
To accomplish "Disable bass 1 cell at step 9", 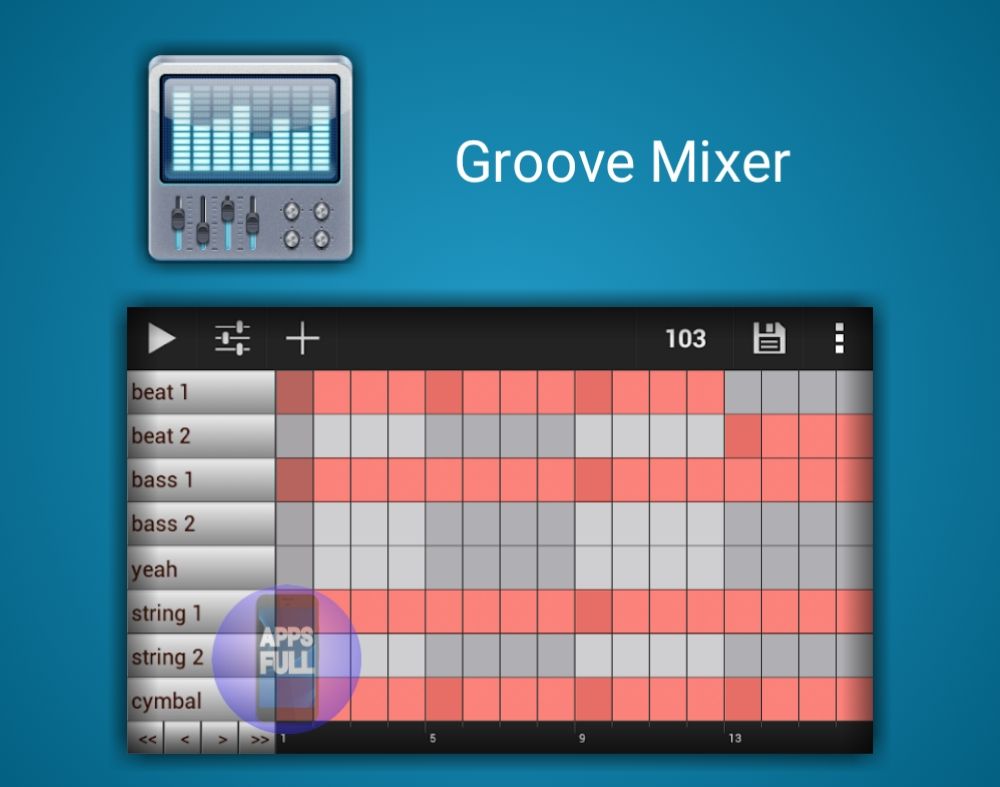I will (594, 480).
